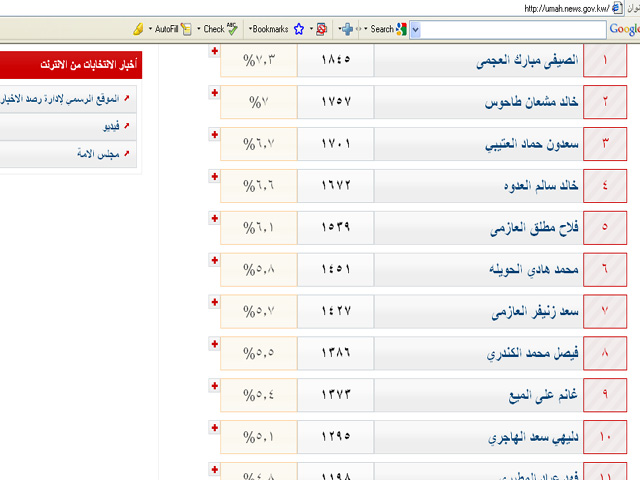The height and width of the screenshot is (480, 640).
Task: Expand the red plus beside the 1757 row
Action: [x=214, y=93]
